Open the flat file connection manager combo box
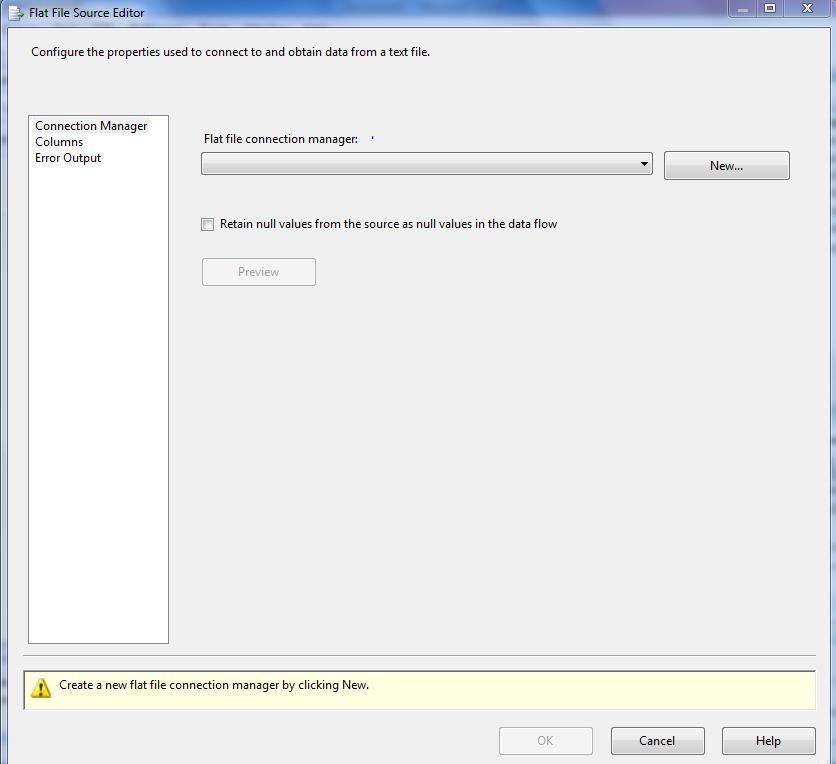The height and width of the screenshot is (764, 836). tap(420, 164)
